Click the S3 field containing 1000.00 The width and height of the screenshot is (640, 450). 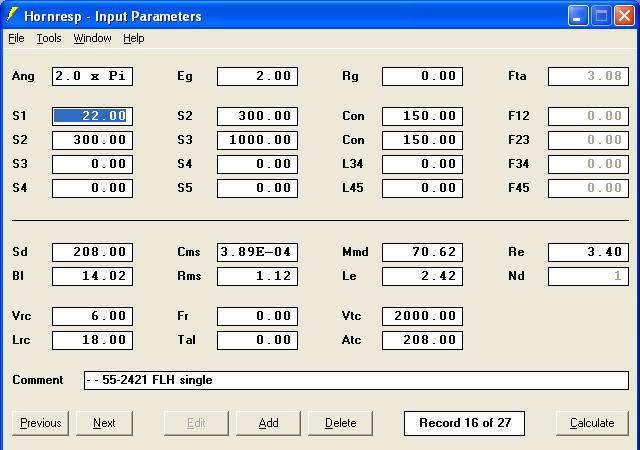(258, 140)
